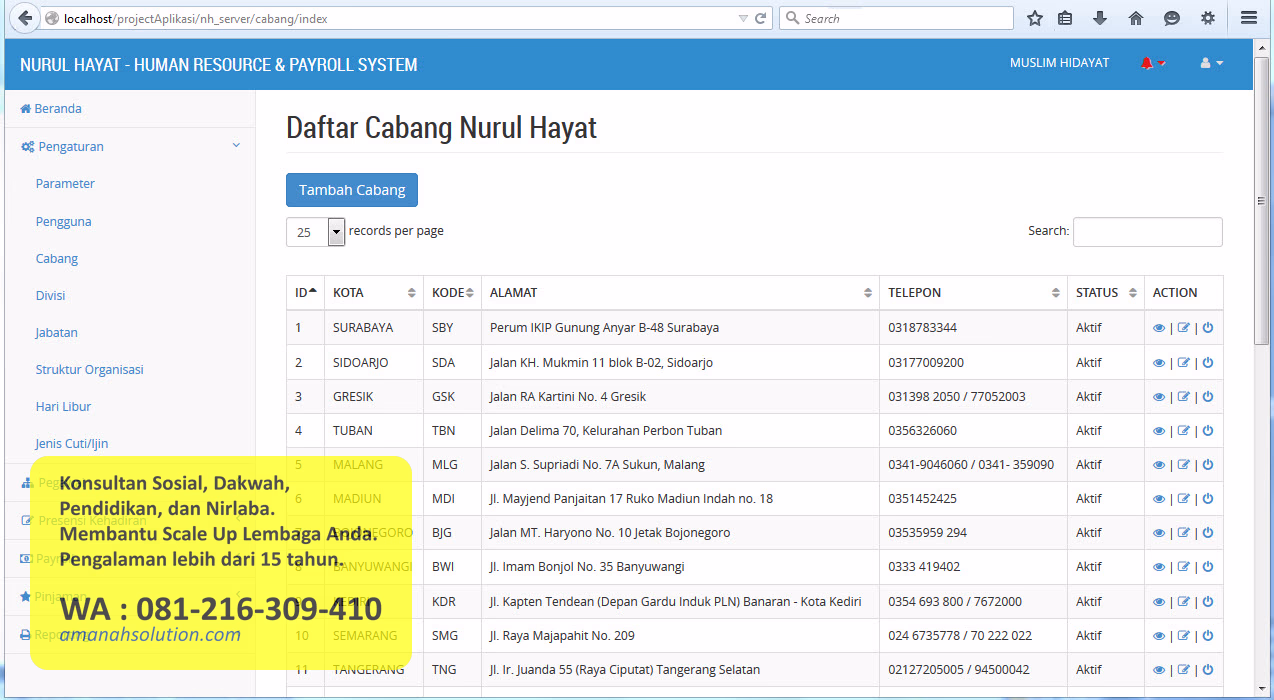1274x700 pixels.
Task: Edit the SIDOARJO branch row
Action: pos(1184,363)
